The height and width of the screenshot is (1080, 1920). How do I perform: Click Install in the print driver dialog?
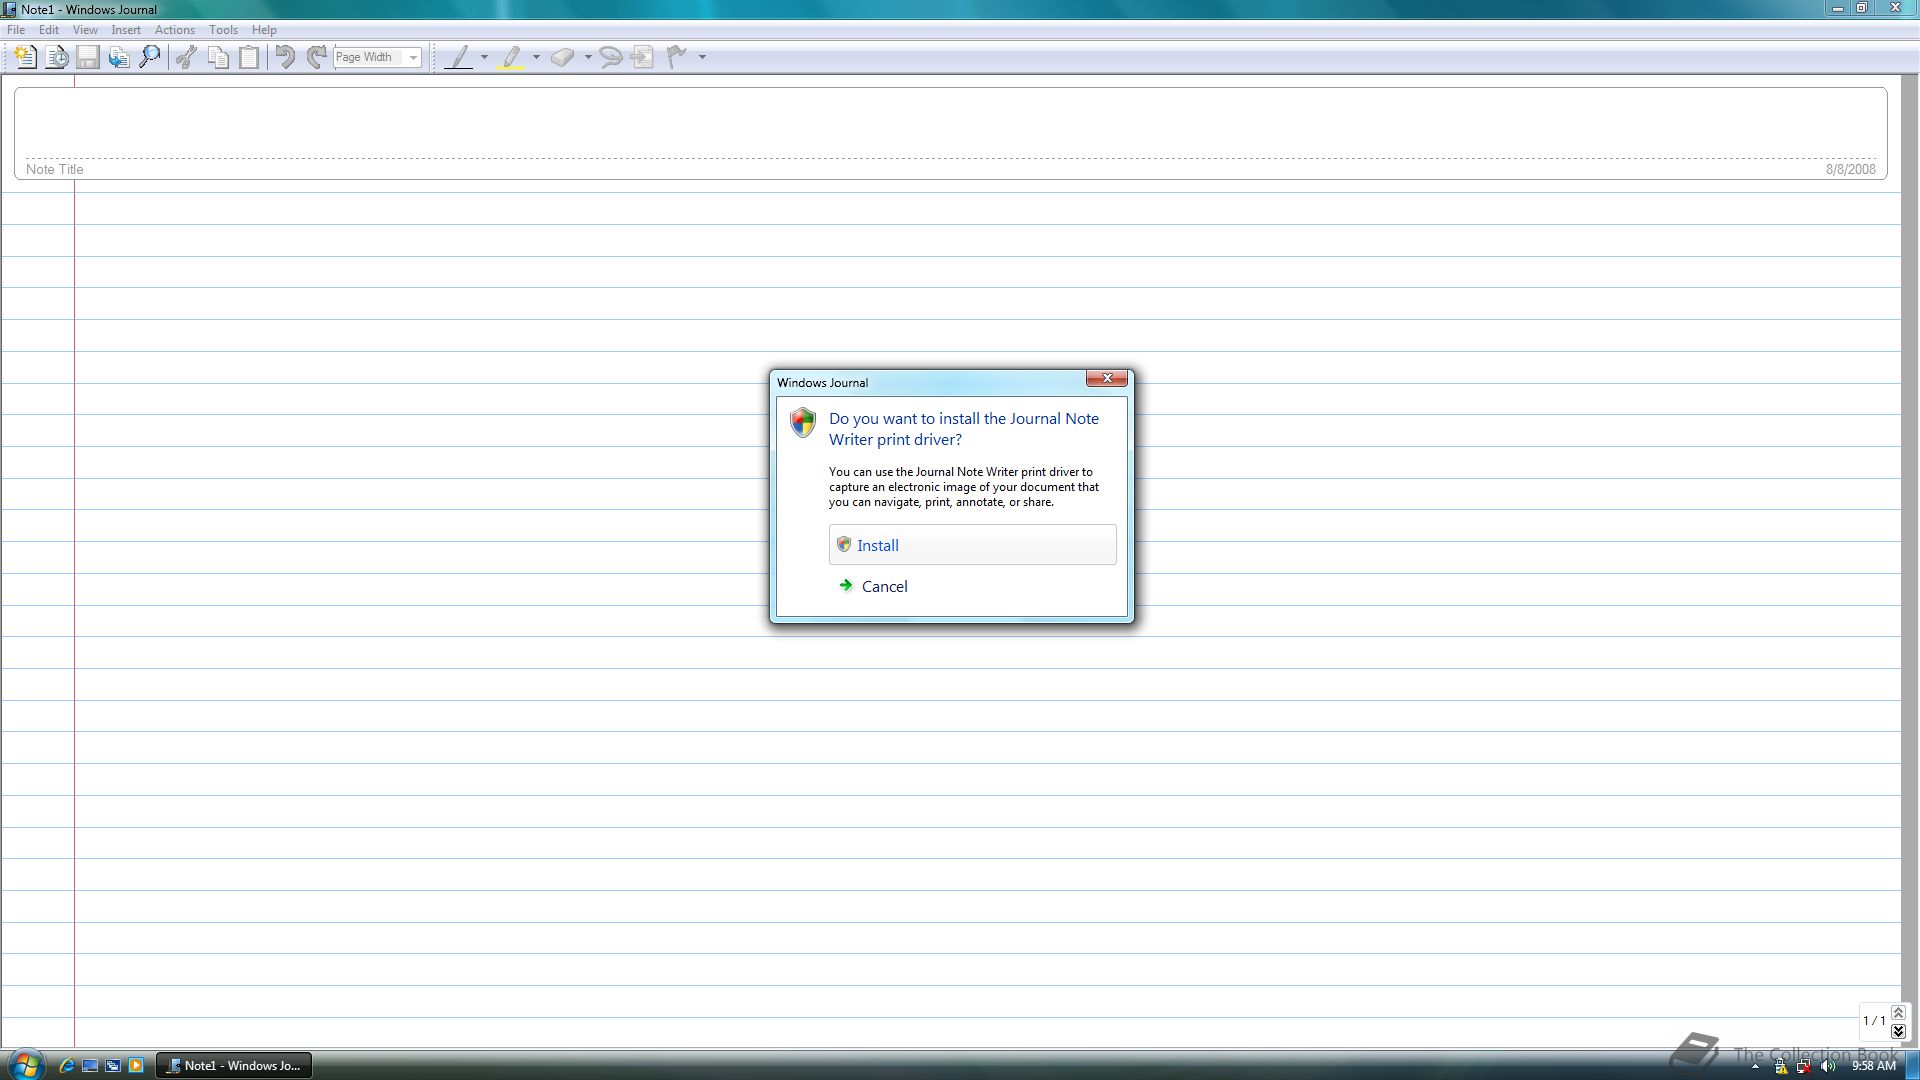pos(972,545)
